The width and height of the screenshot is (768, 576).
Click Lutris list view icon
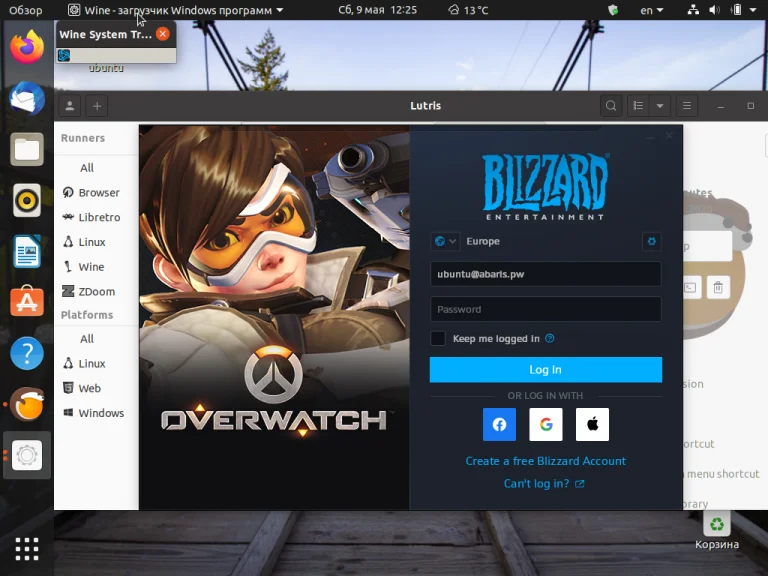(x=638, y=106)
